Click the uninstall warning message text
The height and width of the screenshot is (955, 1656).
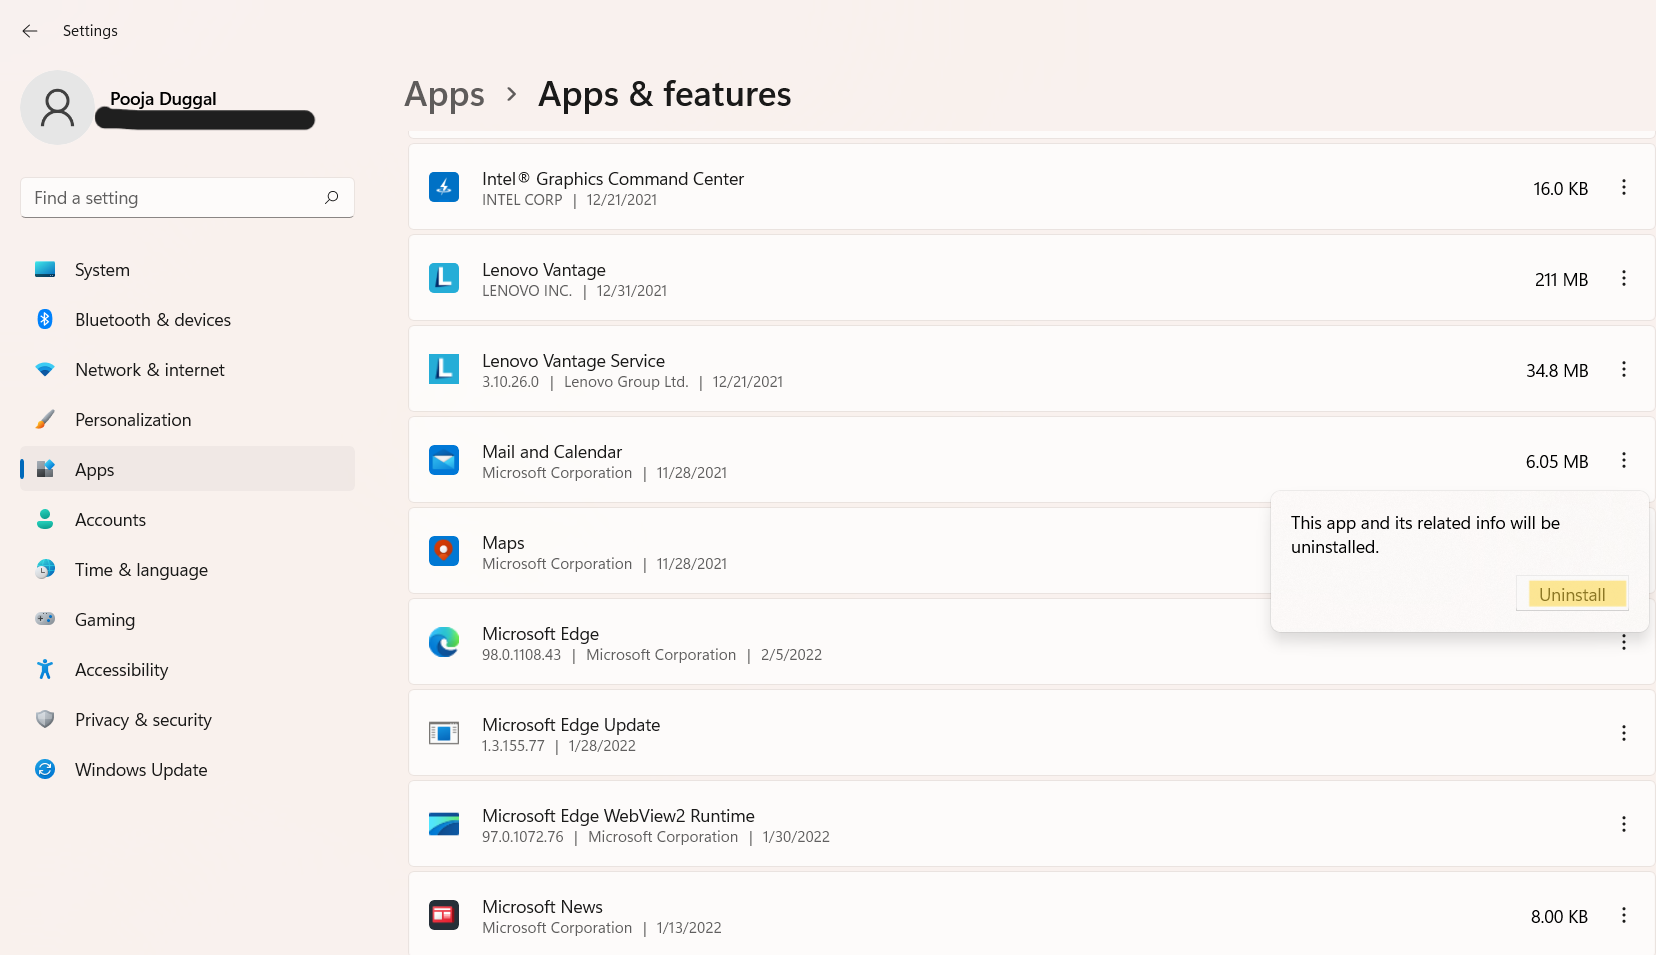[1425, 535]
